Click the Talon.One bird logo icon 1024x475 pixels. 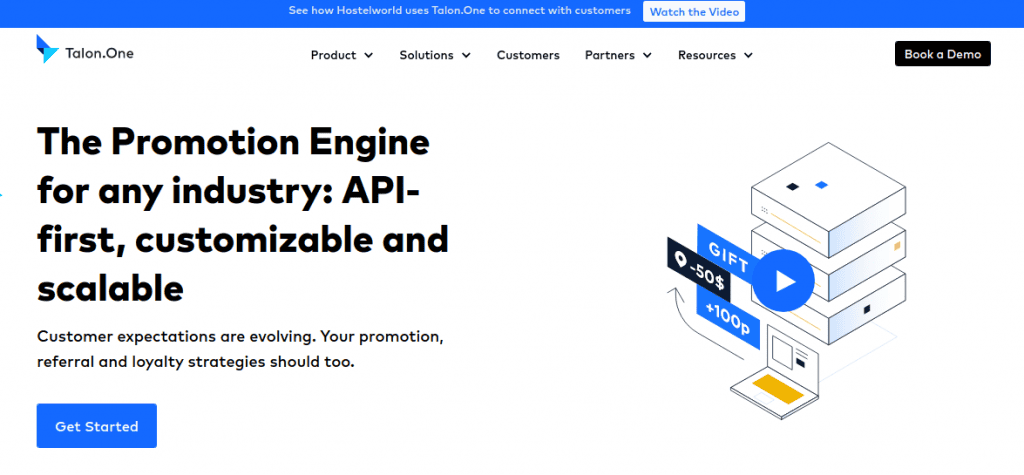[47, 50]
